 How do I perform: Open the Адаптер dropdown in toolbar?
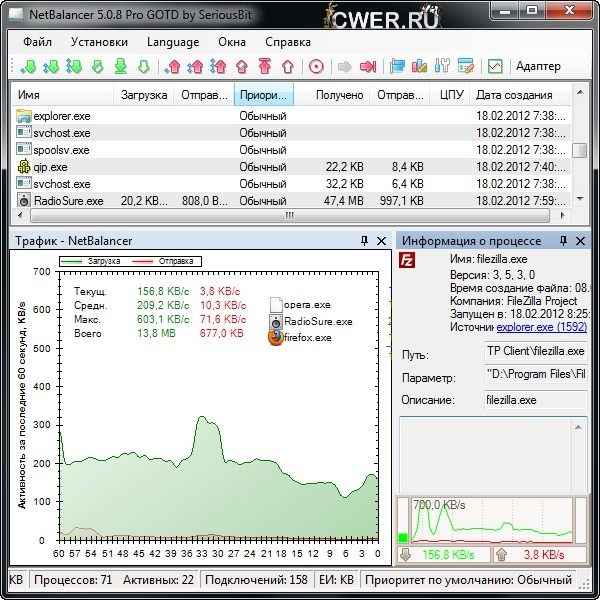point(538,67)
